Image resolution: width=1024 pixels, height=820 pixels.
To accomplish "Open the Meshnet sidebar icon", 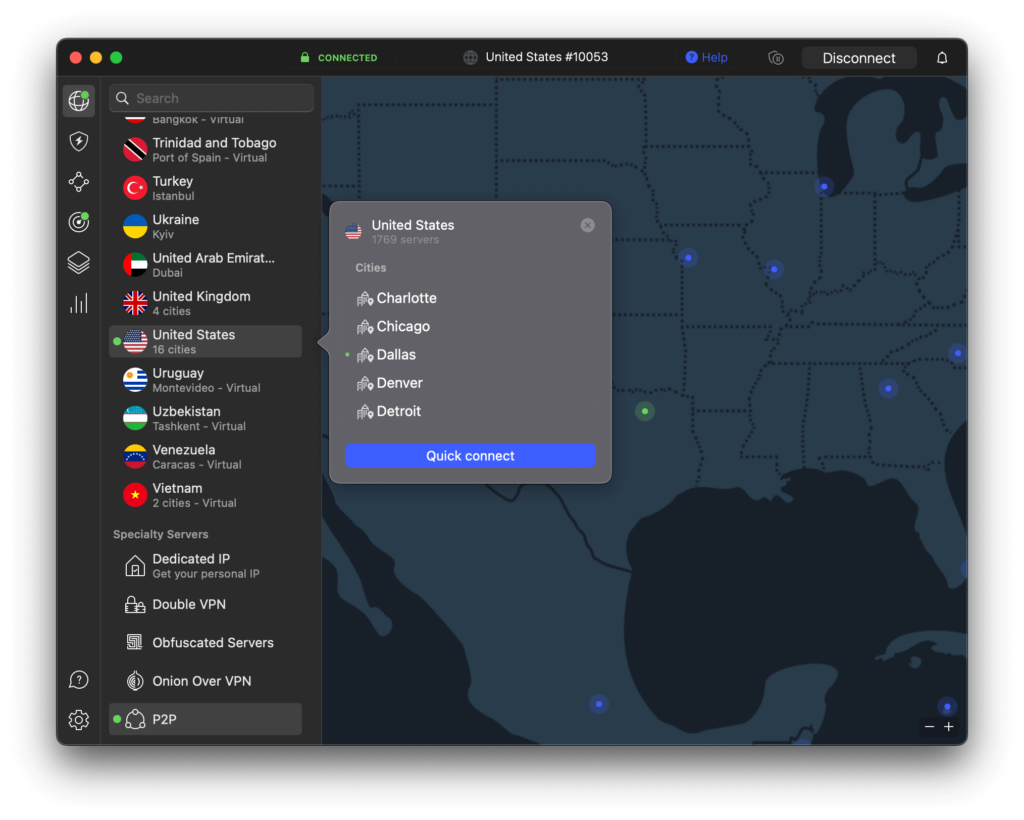I will click(x=78, y=181).
